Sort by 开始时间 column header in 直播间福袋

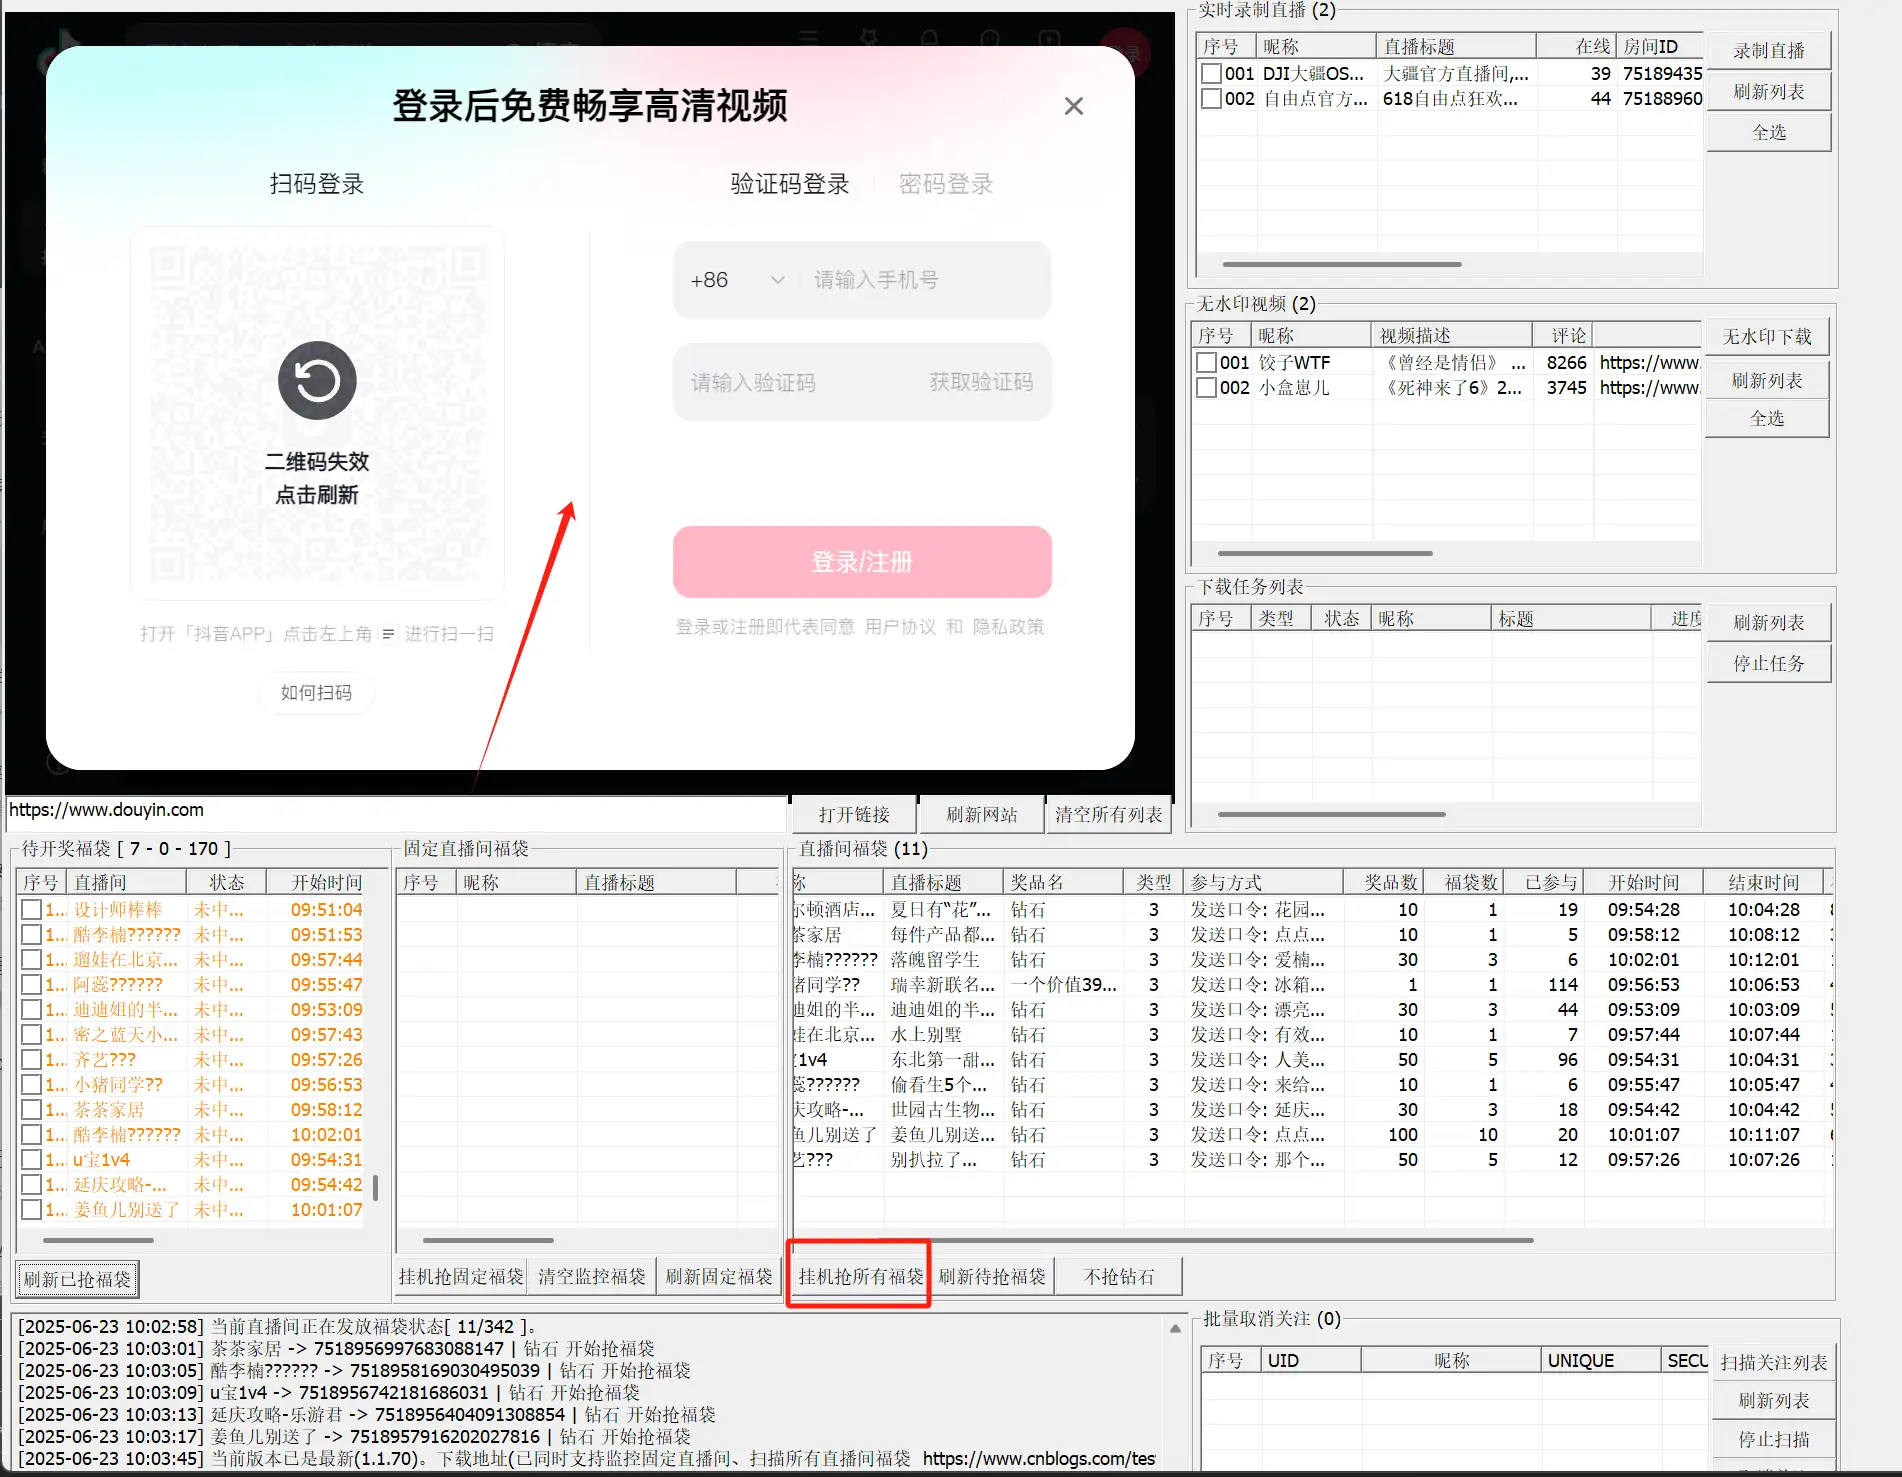1643,883
